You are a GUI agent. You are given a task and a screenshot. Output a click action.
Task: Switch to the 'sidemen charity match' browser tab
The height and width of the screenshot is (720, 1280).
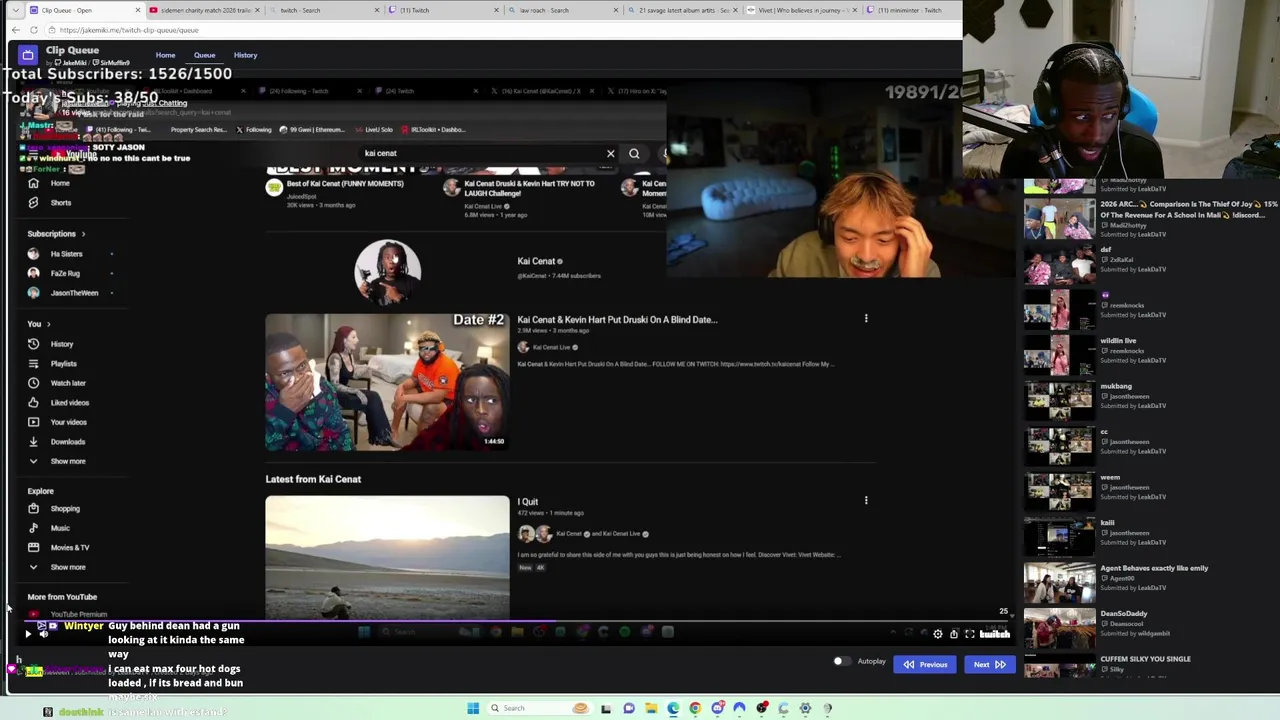[x=205, y=10]
